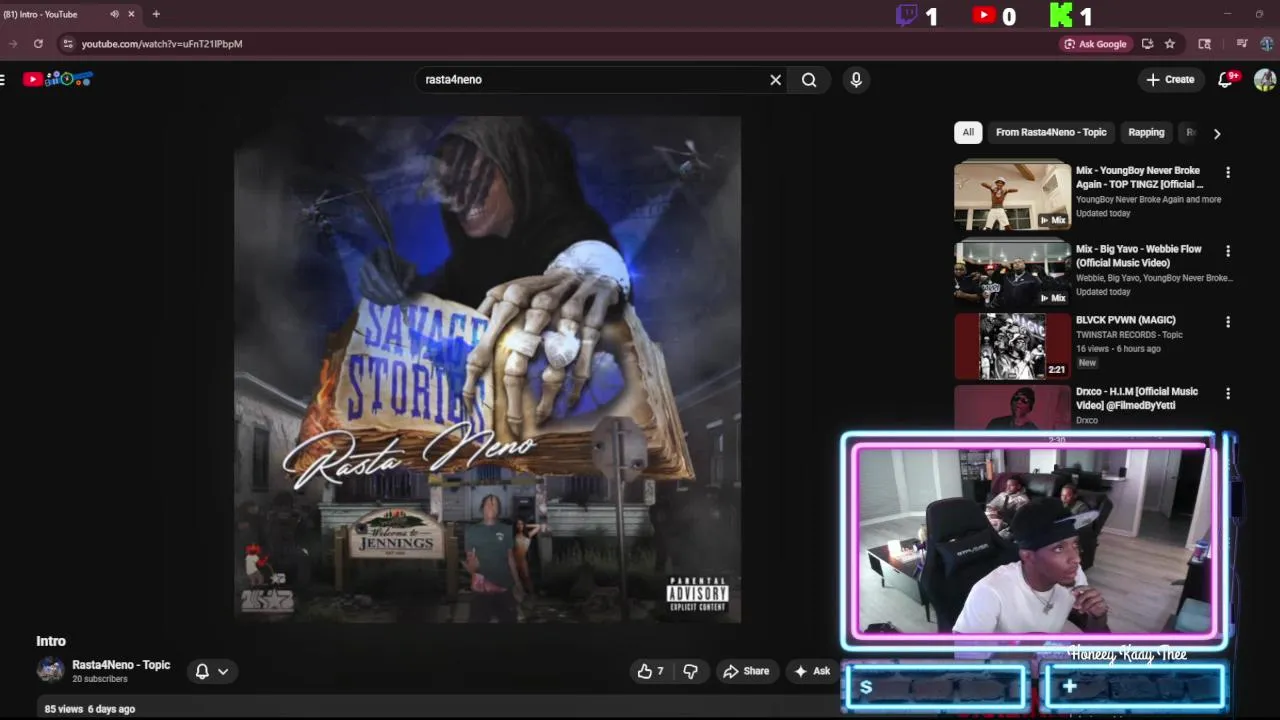1280x720 pixels.
Task: Open options for YoungBoy mix
Action: coord(1228,173)
